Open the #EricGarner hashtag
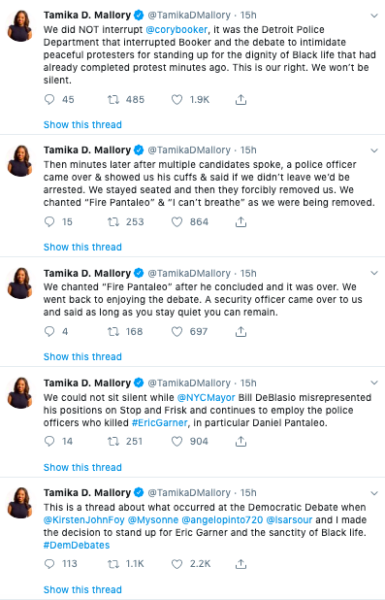The image size is (385, 600). click(160, 423)
